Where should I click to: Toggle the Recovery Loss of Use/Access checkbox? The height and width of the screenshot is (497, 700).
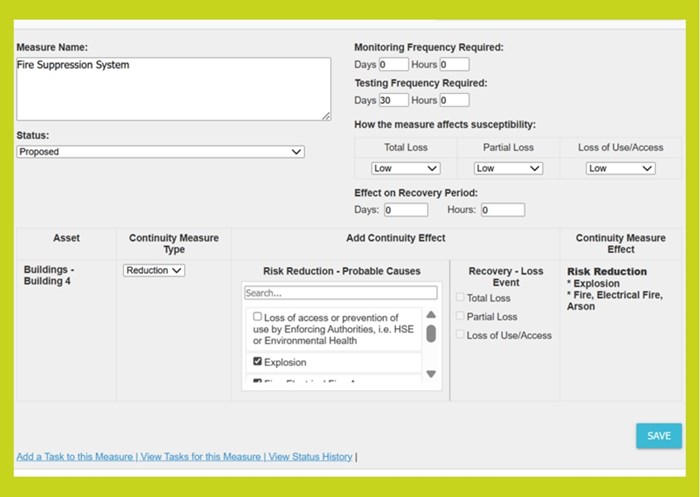460,334
